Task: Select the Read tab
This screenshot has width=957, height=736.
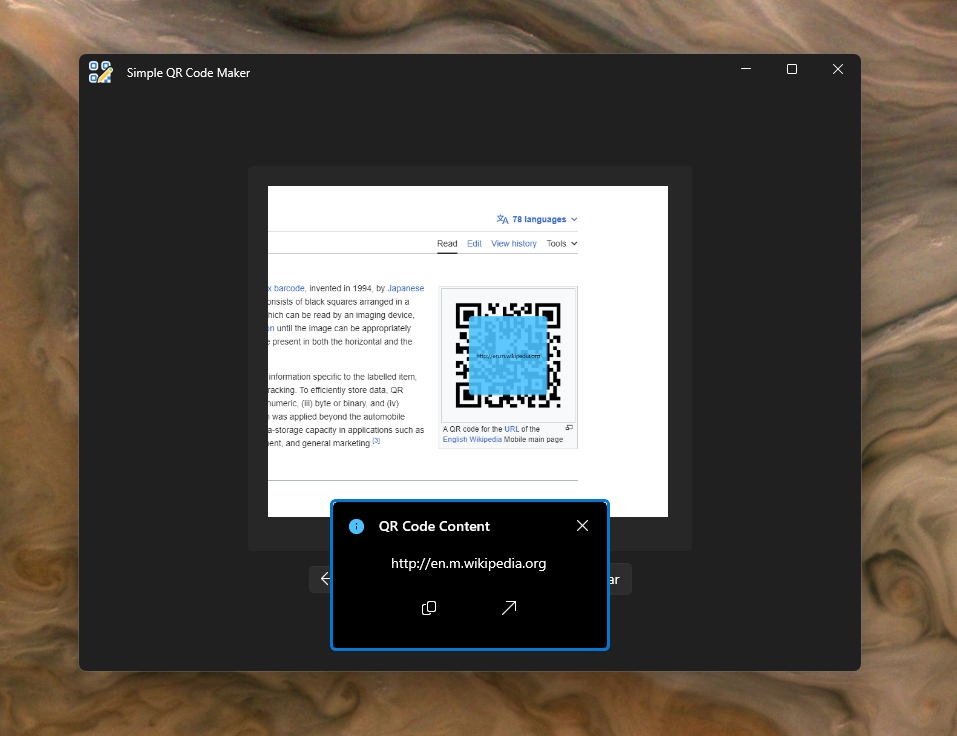Action: pos(447,243)
